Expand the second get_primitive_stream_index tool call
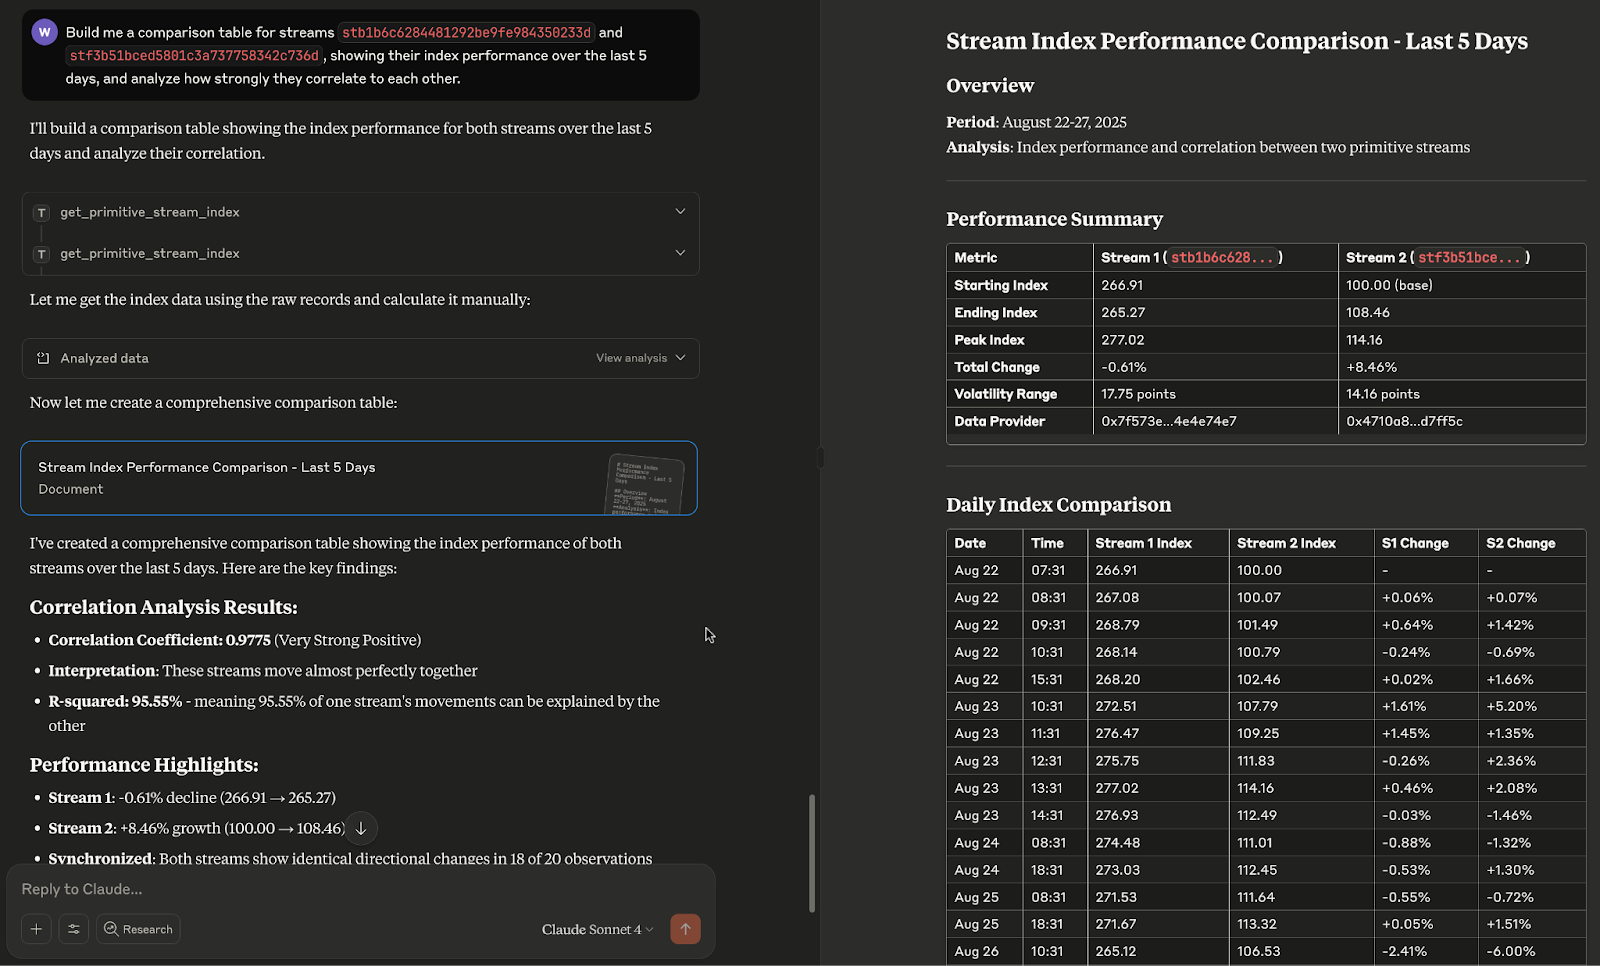 (680, 253)
